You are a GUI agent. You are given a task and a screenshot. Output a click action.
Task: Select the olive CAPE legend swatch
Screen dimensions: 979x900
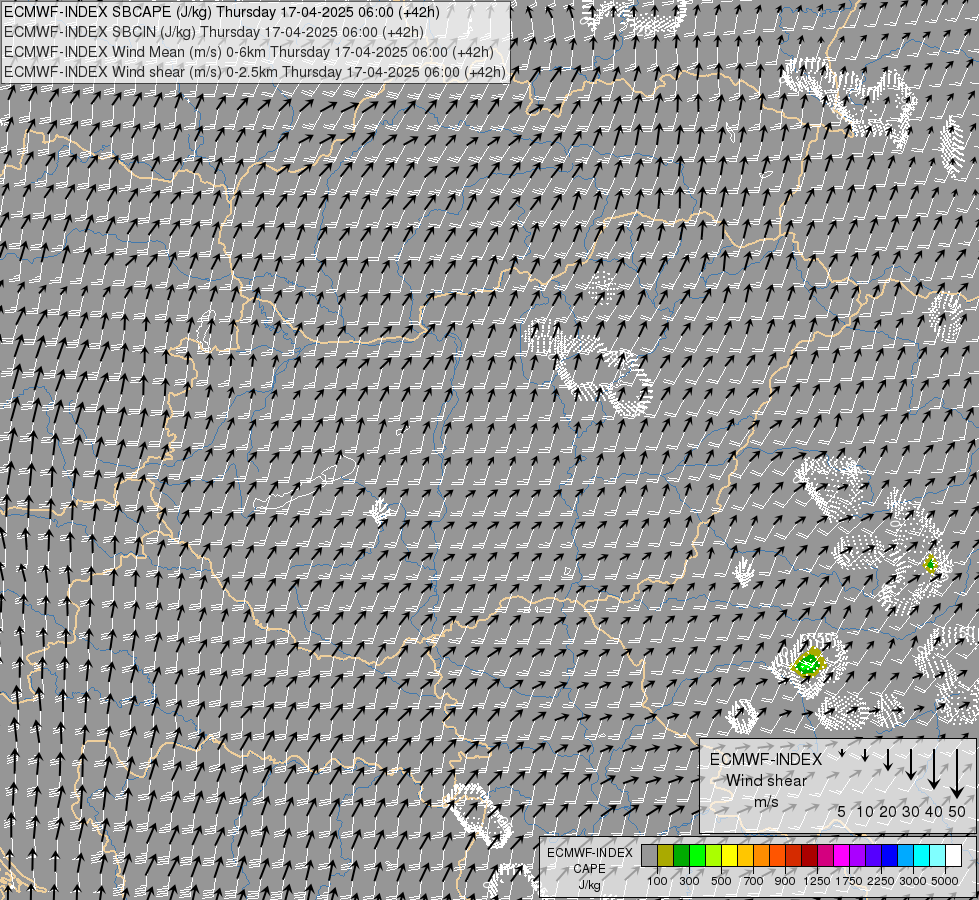tap(665, 855)
